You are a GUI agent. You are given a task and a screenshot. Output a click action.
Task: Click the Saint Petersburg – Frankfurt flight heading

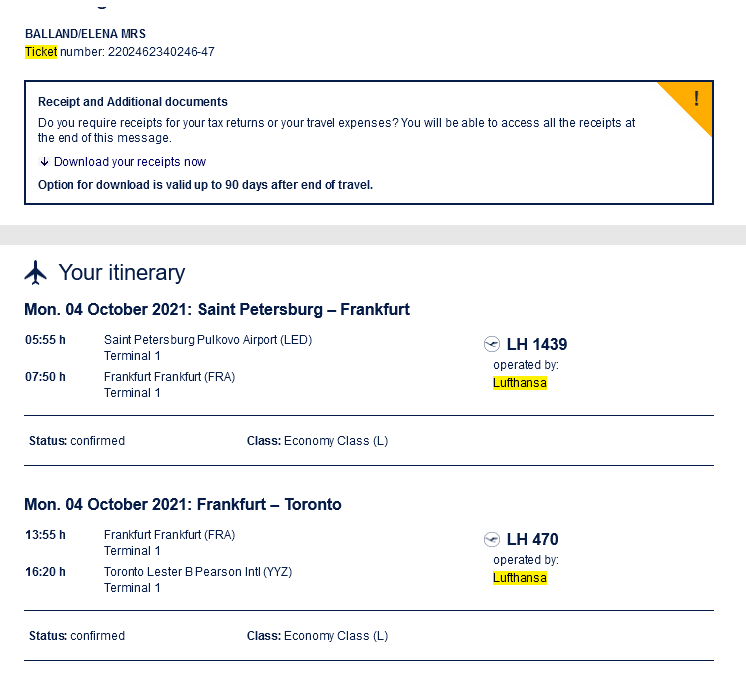coord(217,310)
